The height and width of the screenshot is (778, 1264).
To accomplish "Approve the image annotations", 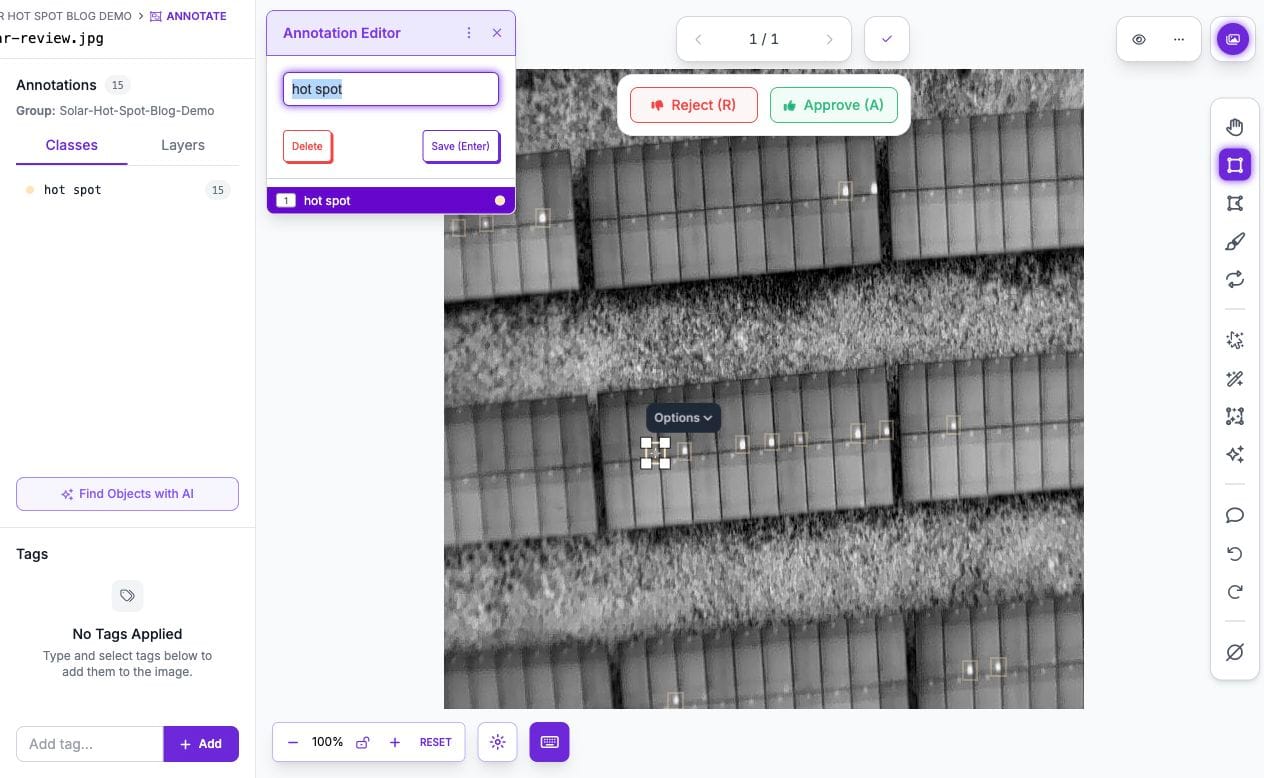I will 834,105.
